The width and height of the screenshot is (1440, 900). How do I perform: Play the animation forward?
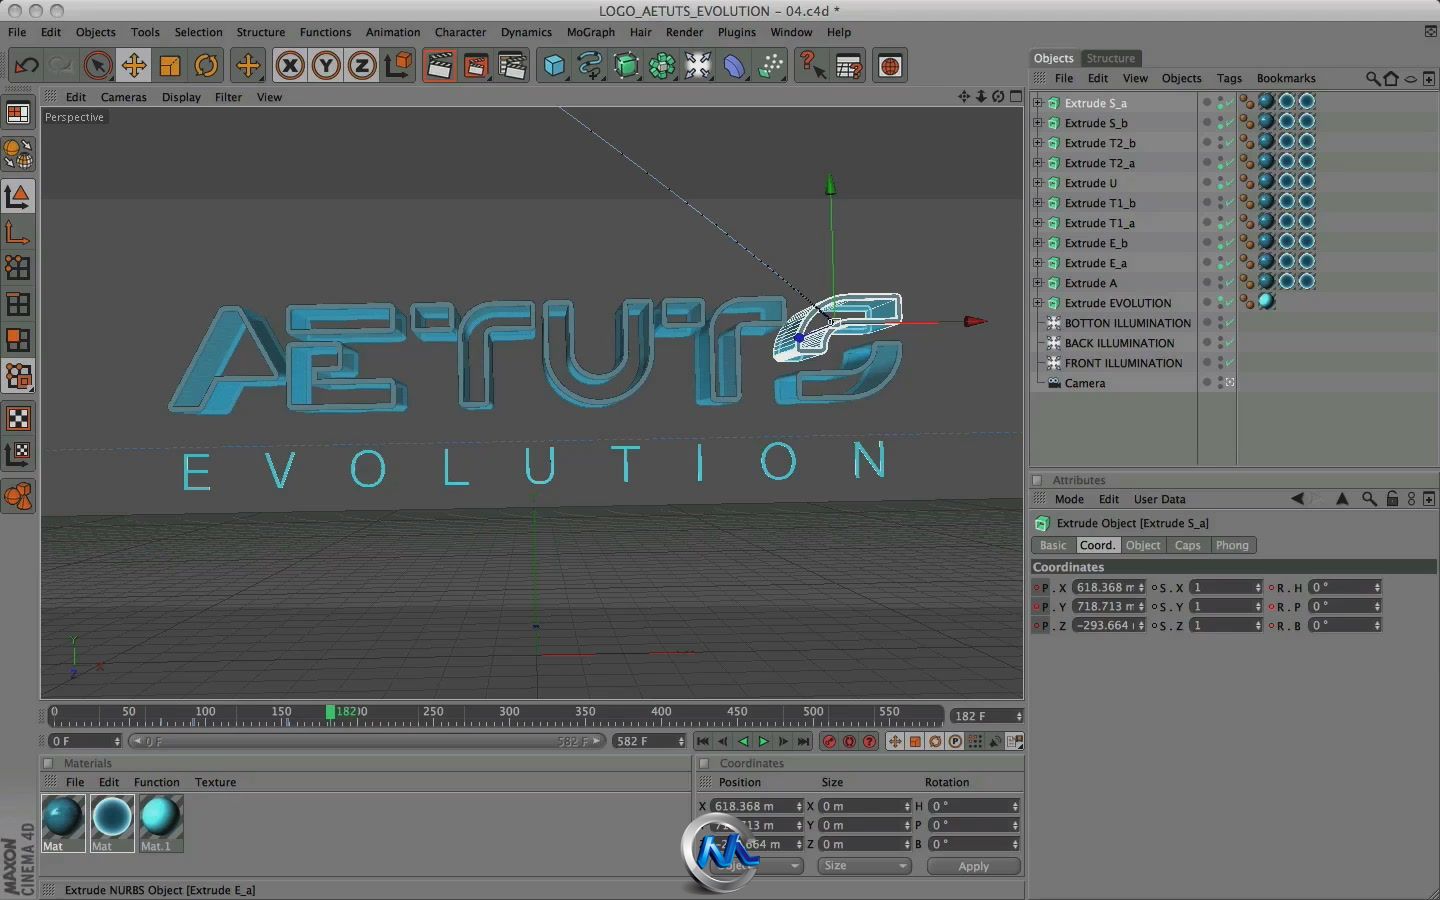pos(764,741)
